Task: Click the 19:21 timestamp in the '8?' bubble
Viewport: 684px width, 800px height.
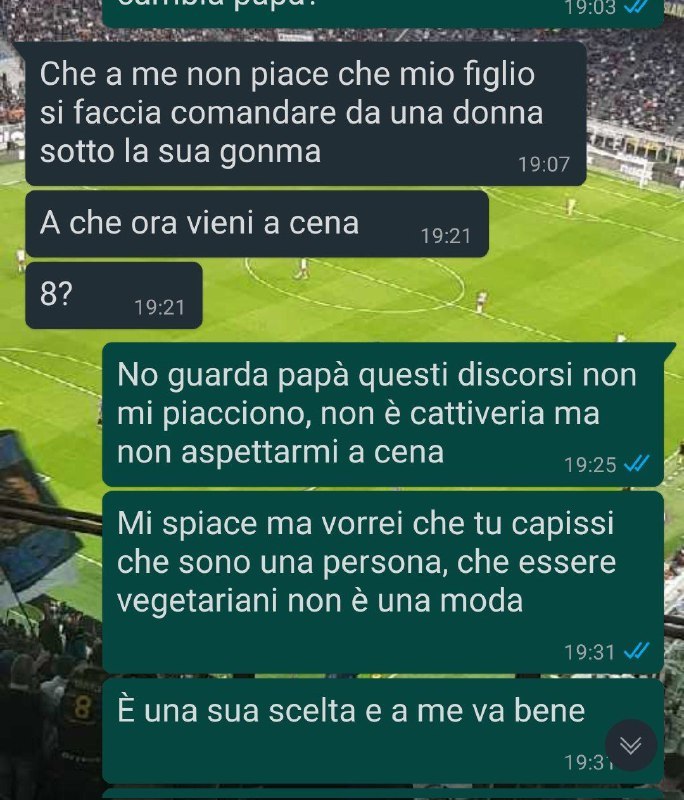Action: pyautogui.click(x=159, y=308)
